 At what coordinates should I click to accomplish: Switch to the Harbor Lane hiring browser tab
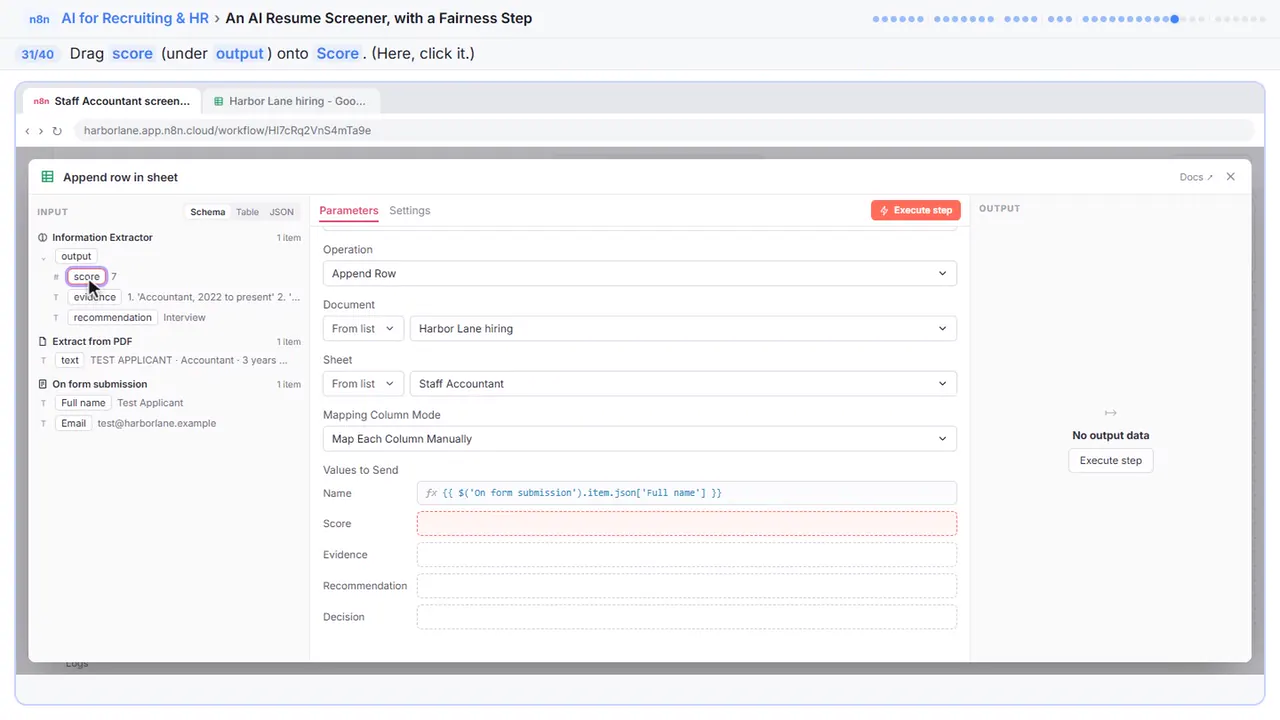[290, 101]
